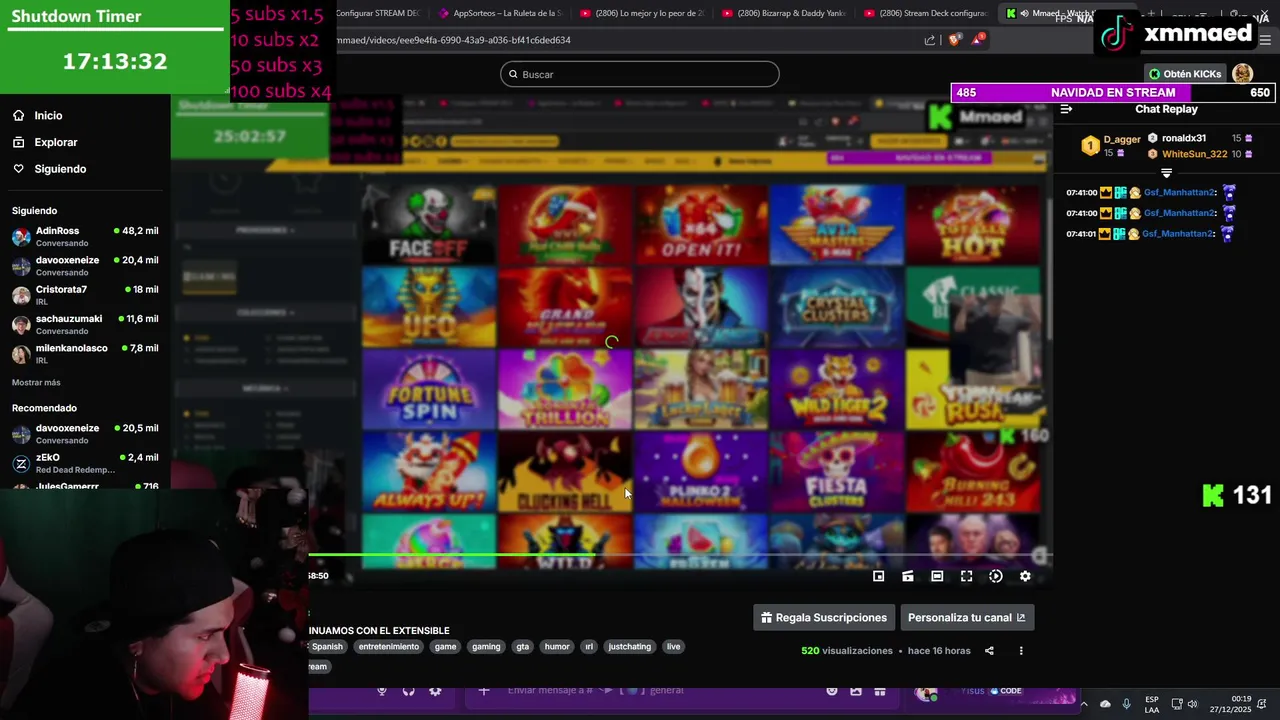The width and height of the screenshot is (1280, 720).
Task: Click Personaliza tu canal button
Action: 967,618
